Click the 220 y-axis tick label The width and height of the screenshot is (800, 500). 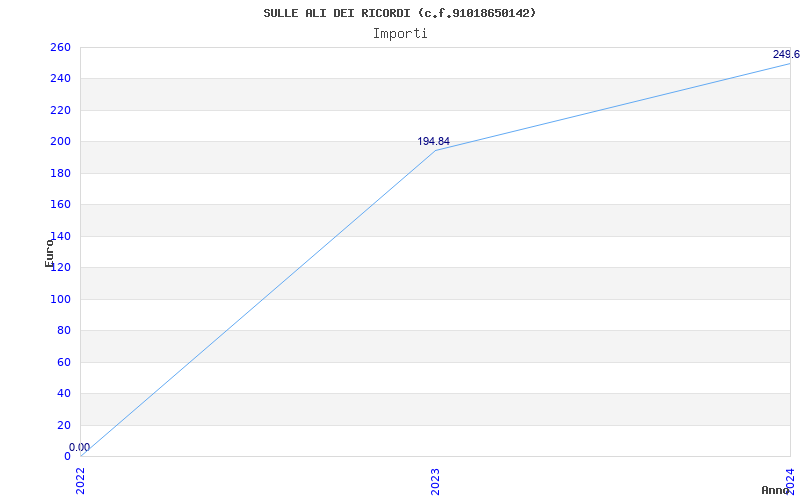coord(60,110)
